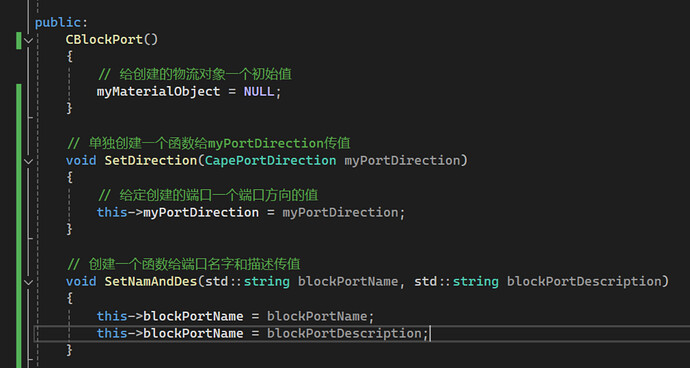
Task: Collapse the CBlockPort() constructor fold chevron
Action: point(28,40)
